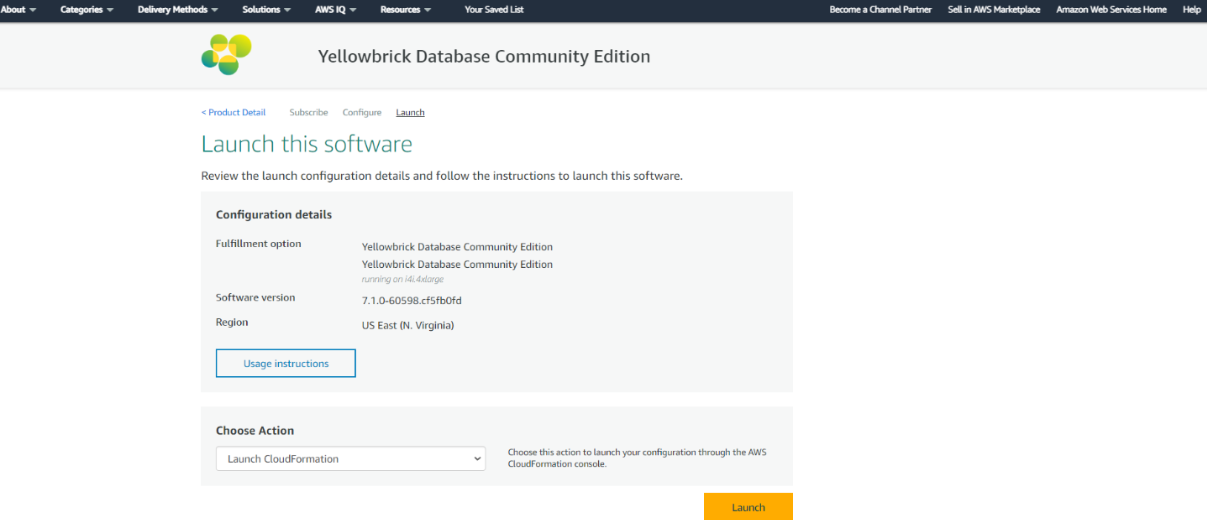Open Become a Channel Partner link
This screenshot has height=520, width=1207.
click(x=880, y=10)
